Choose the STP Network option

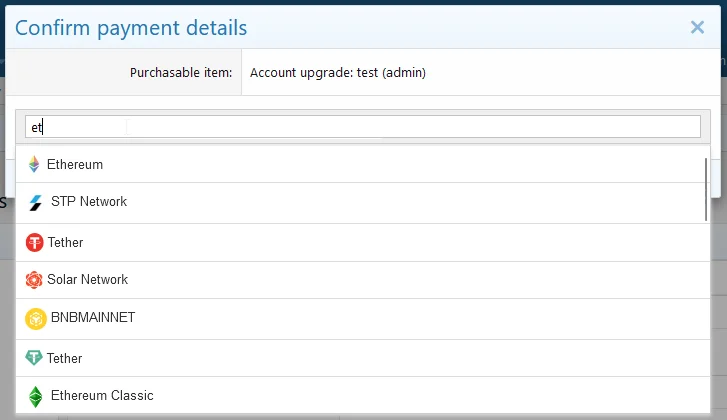pos(89,202)
